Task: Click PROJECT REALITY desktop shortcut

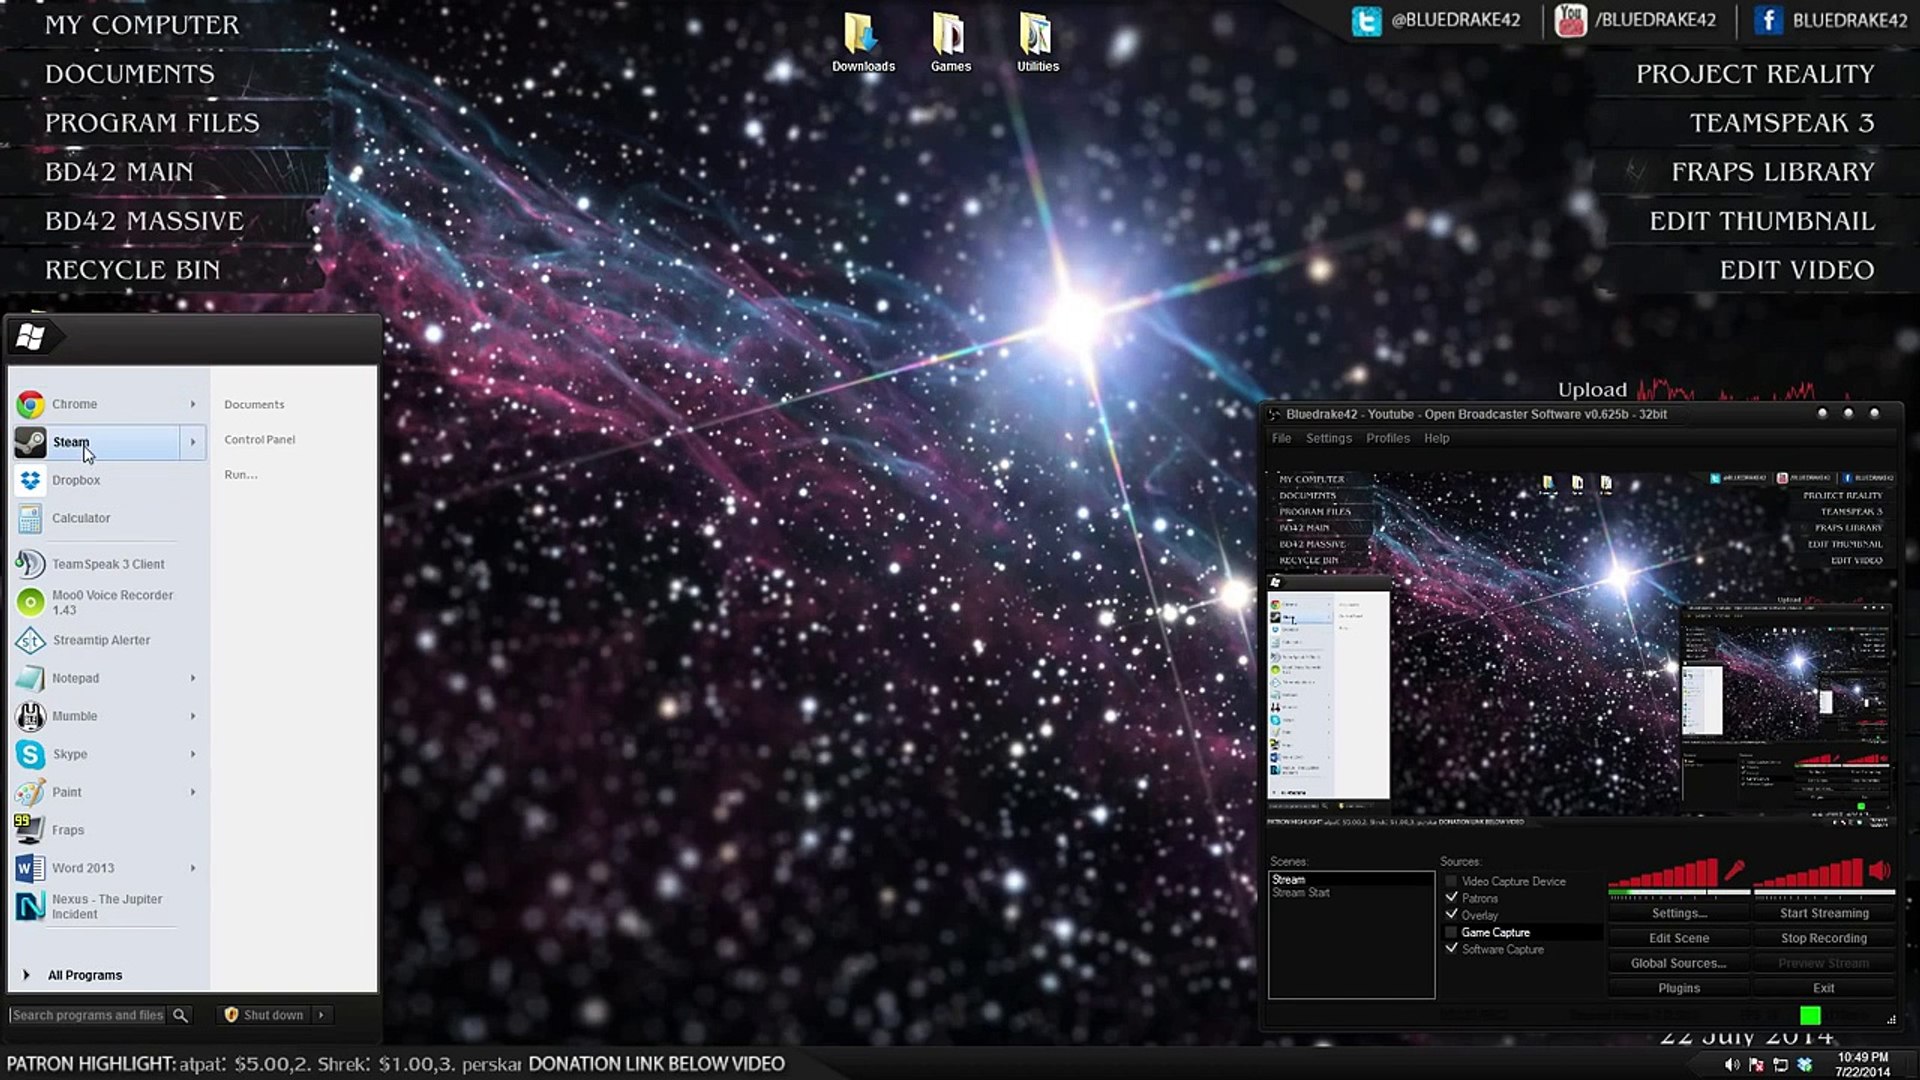Action: point(1755,74)
